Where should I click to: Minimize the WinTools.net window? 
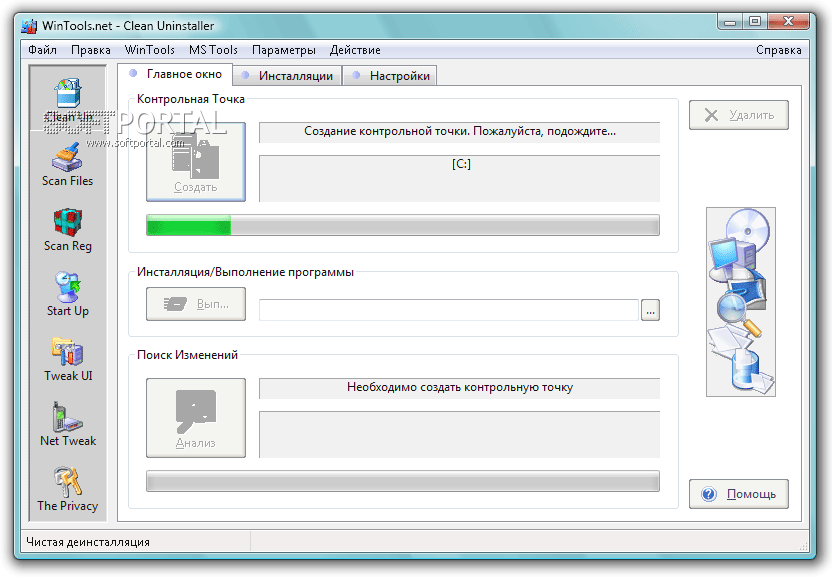[x=730, y=22]
